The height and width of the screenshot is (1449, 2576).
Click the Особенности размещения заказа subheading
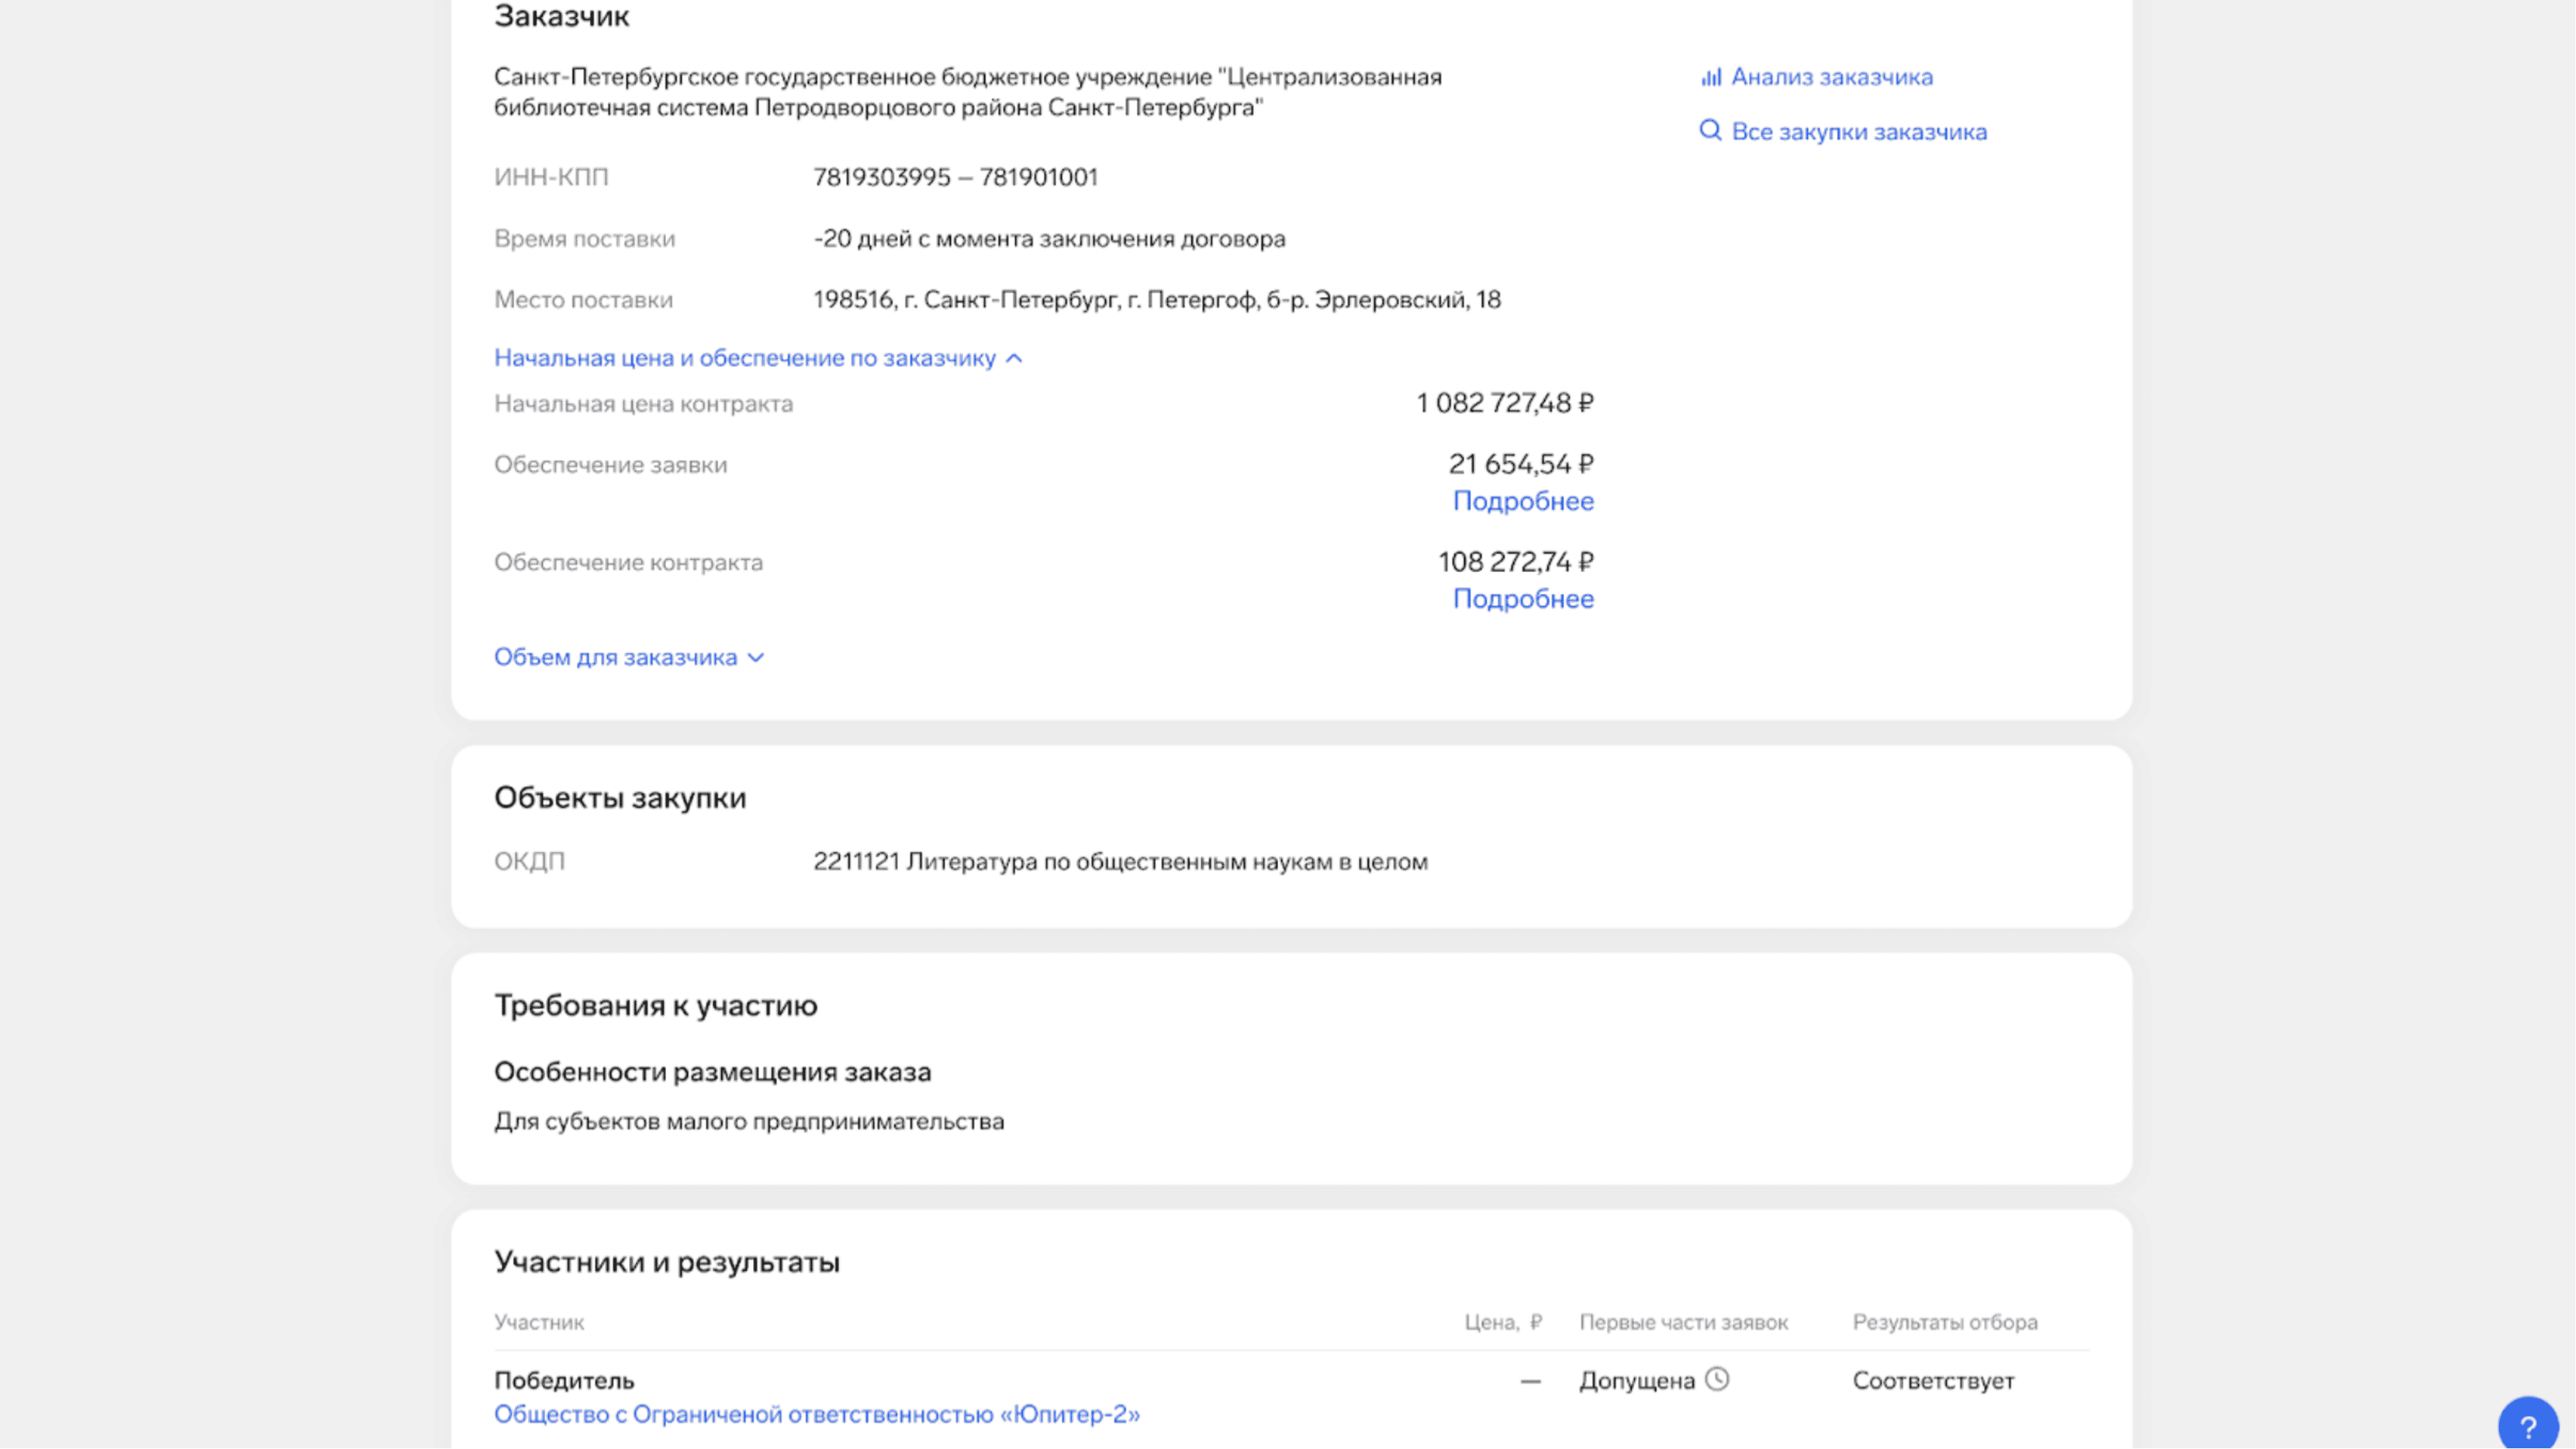point(713,1072)
